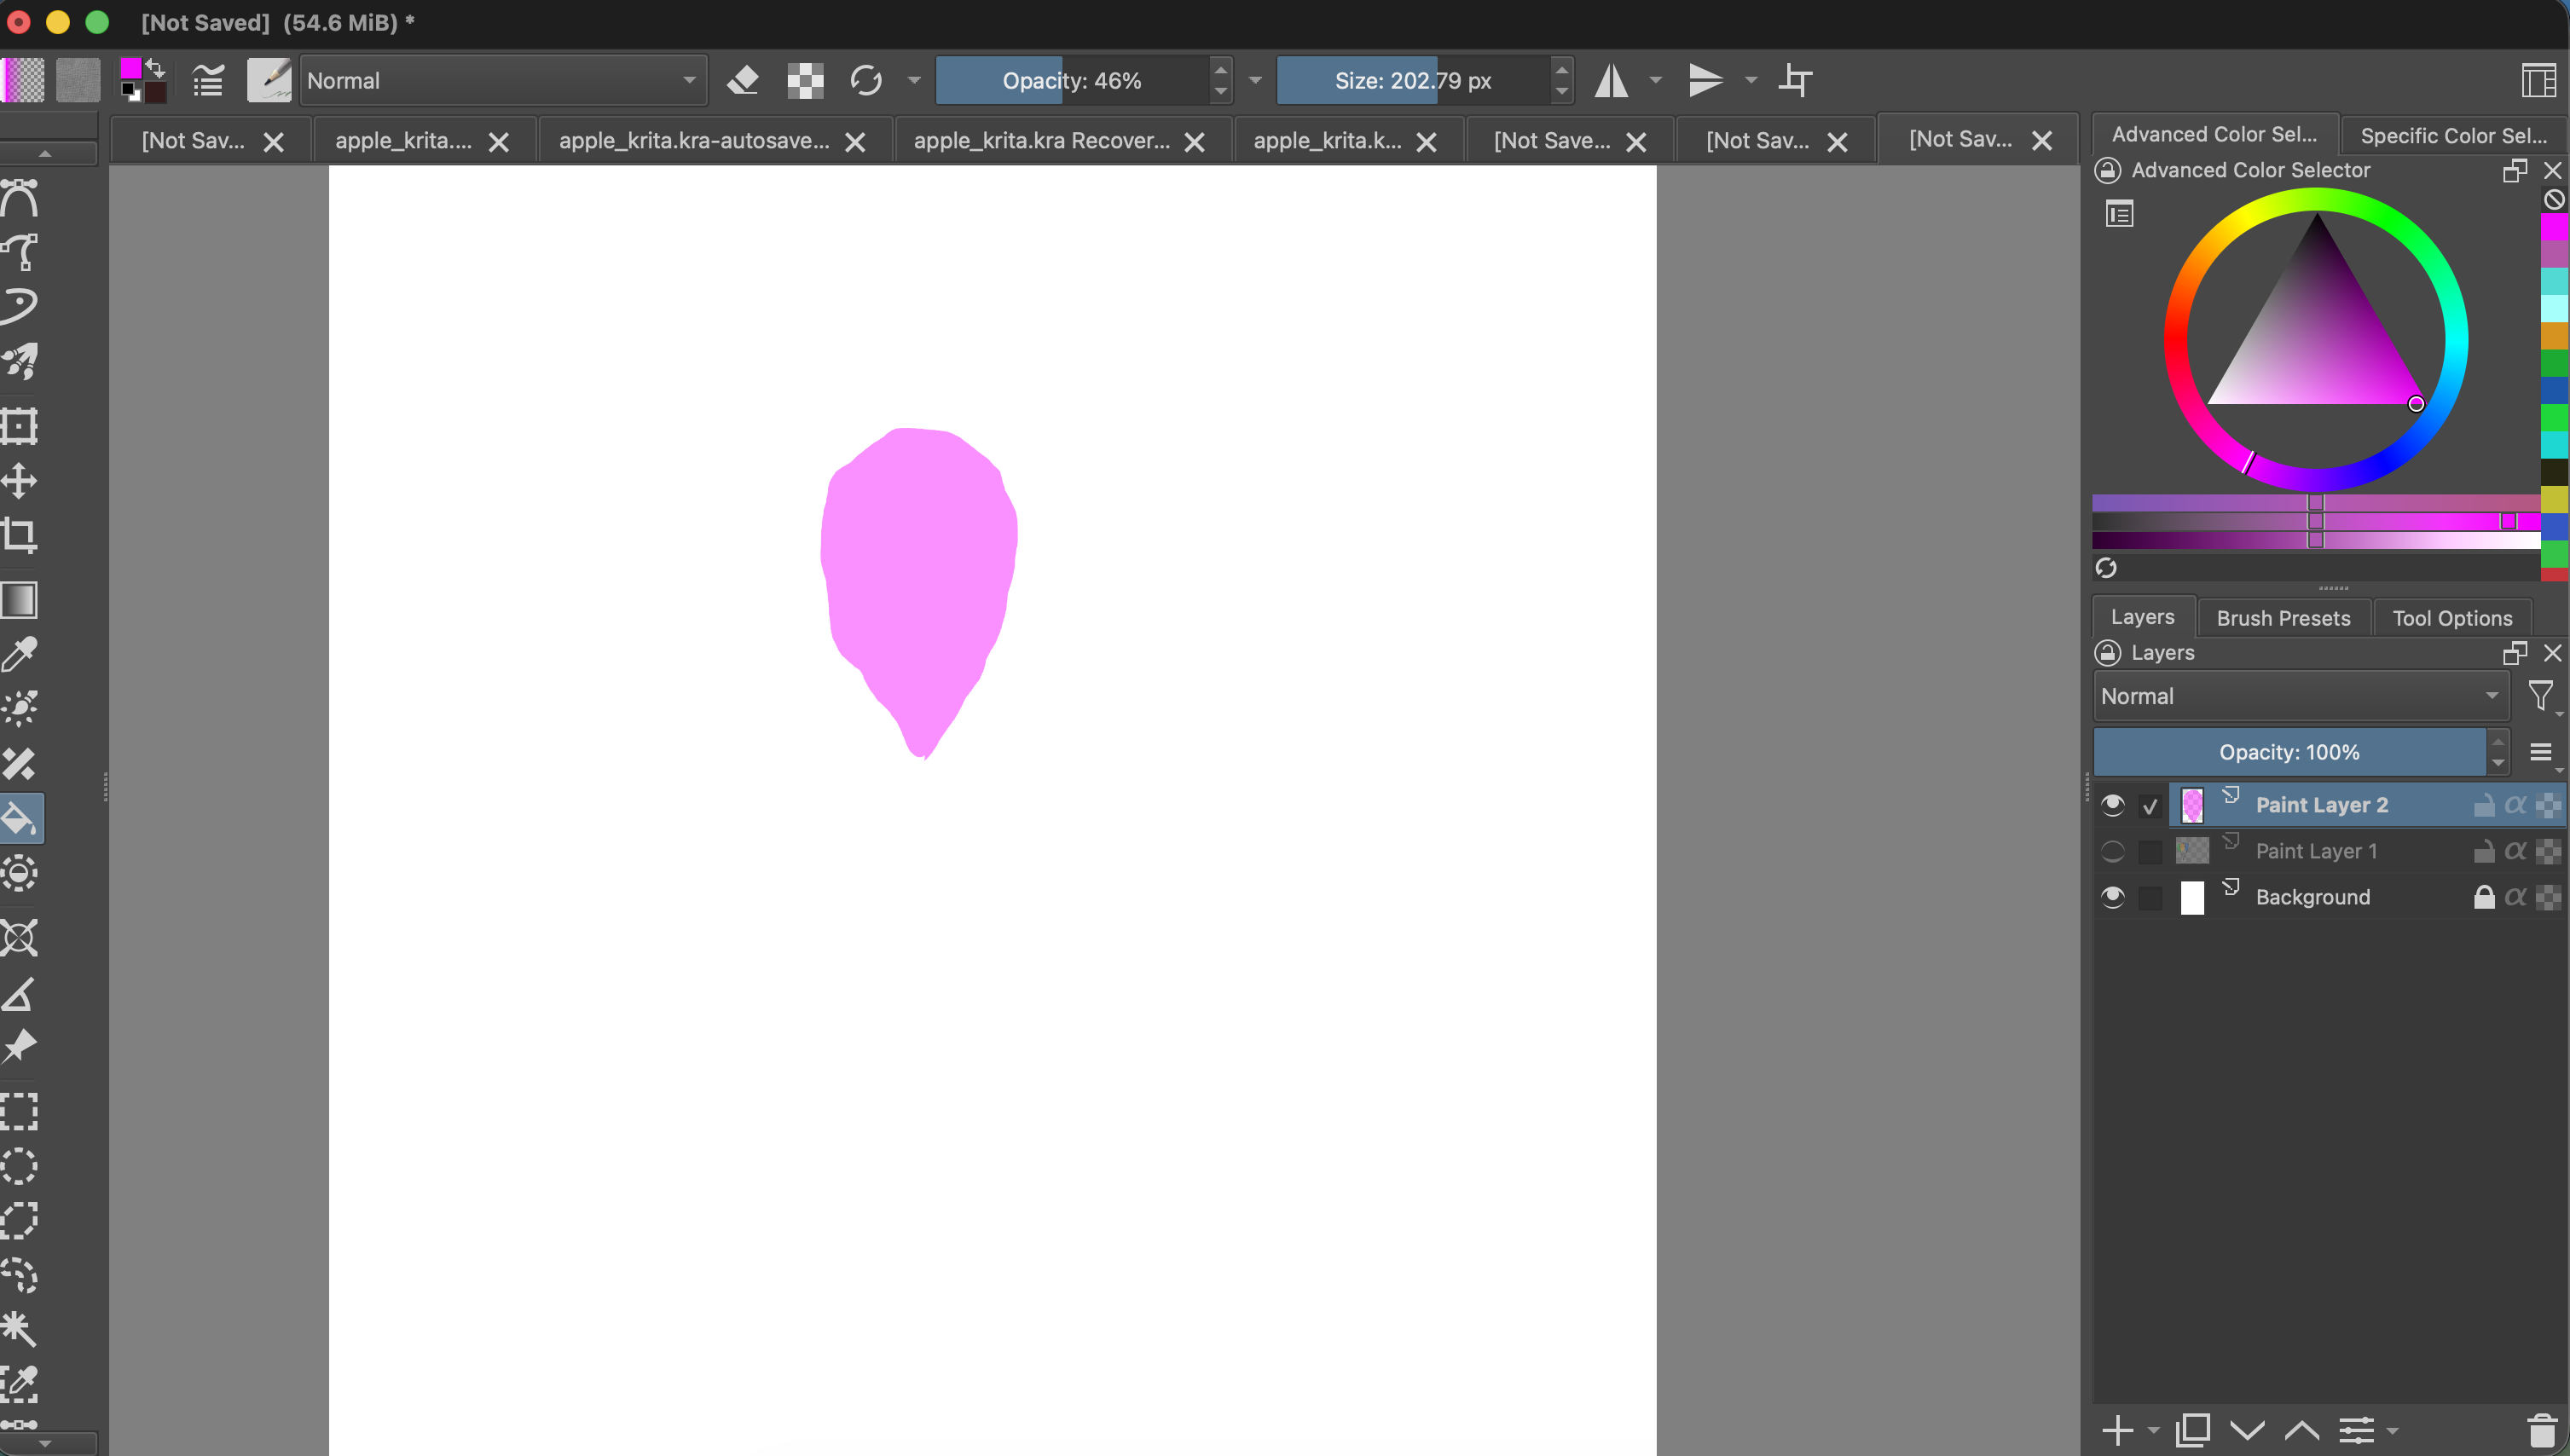Delete the selected layer trash button
2570x1456 pixels.
(x=2541, y=1431)
